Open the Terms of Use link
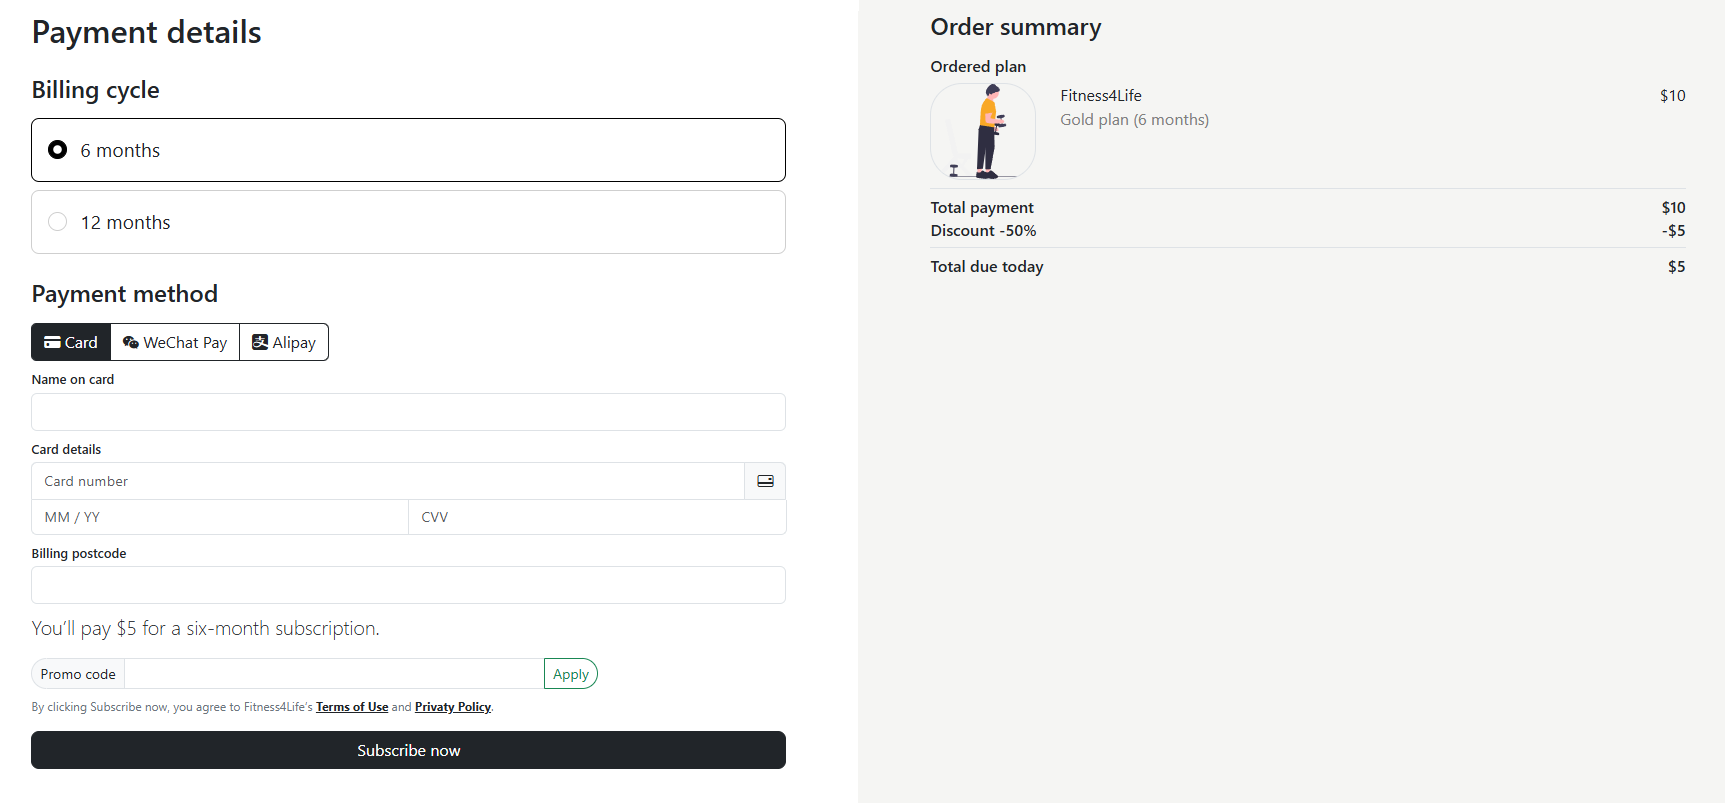1725x803 pixels. pyautogui.click(x=351, y=706)
